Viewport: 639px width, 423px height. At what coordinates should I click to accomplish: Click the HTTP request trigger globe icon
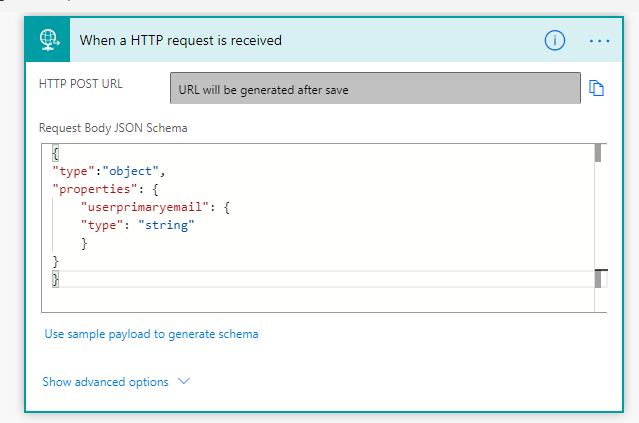click(48, 40)
